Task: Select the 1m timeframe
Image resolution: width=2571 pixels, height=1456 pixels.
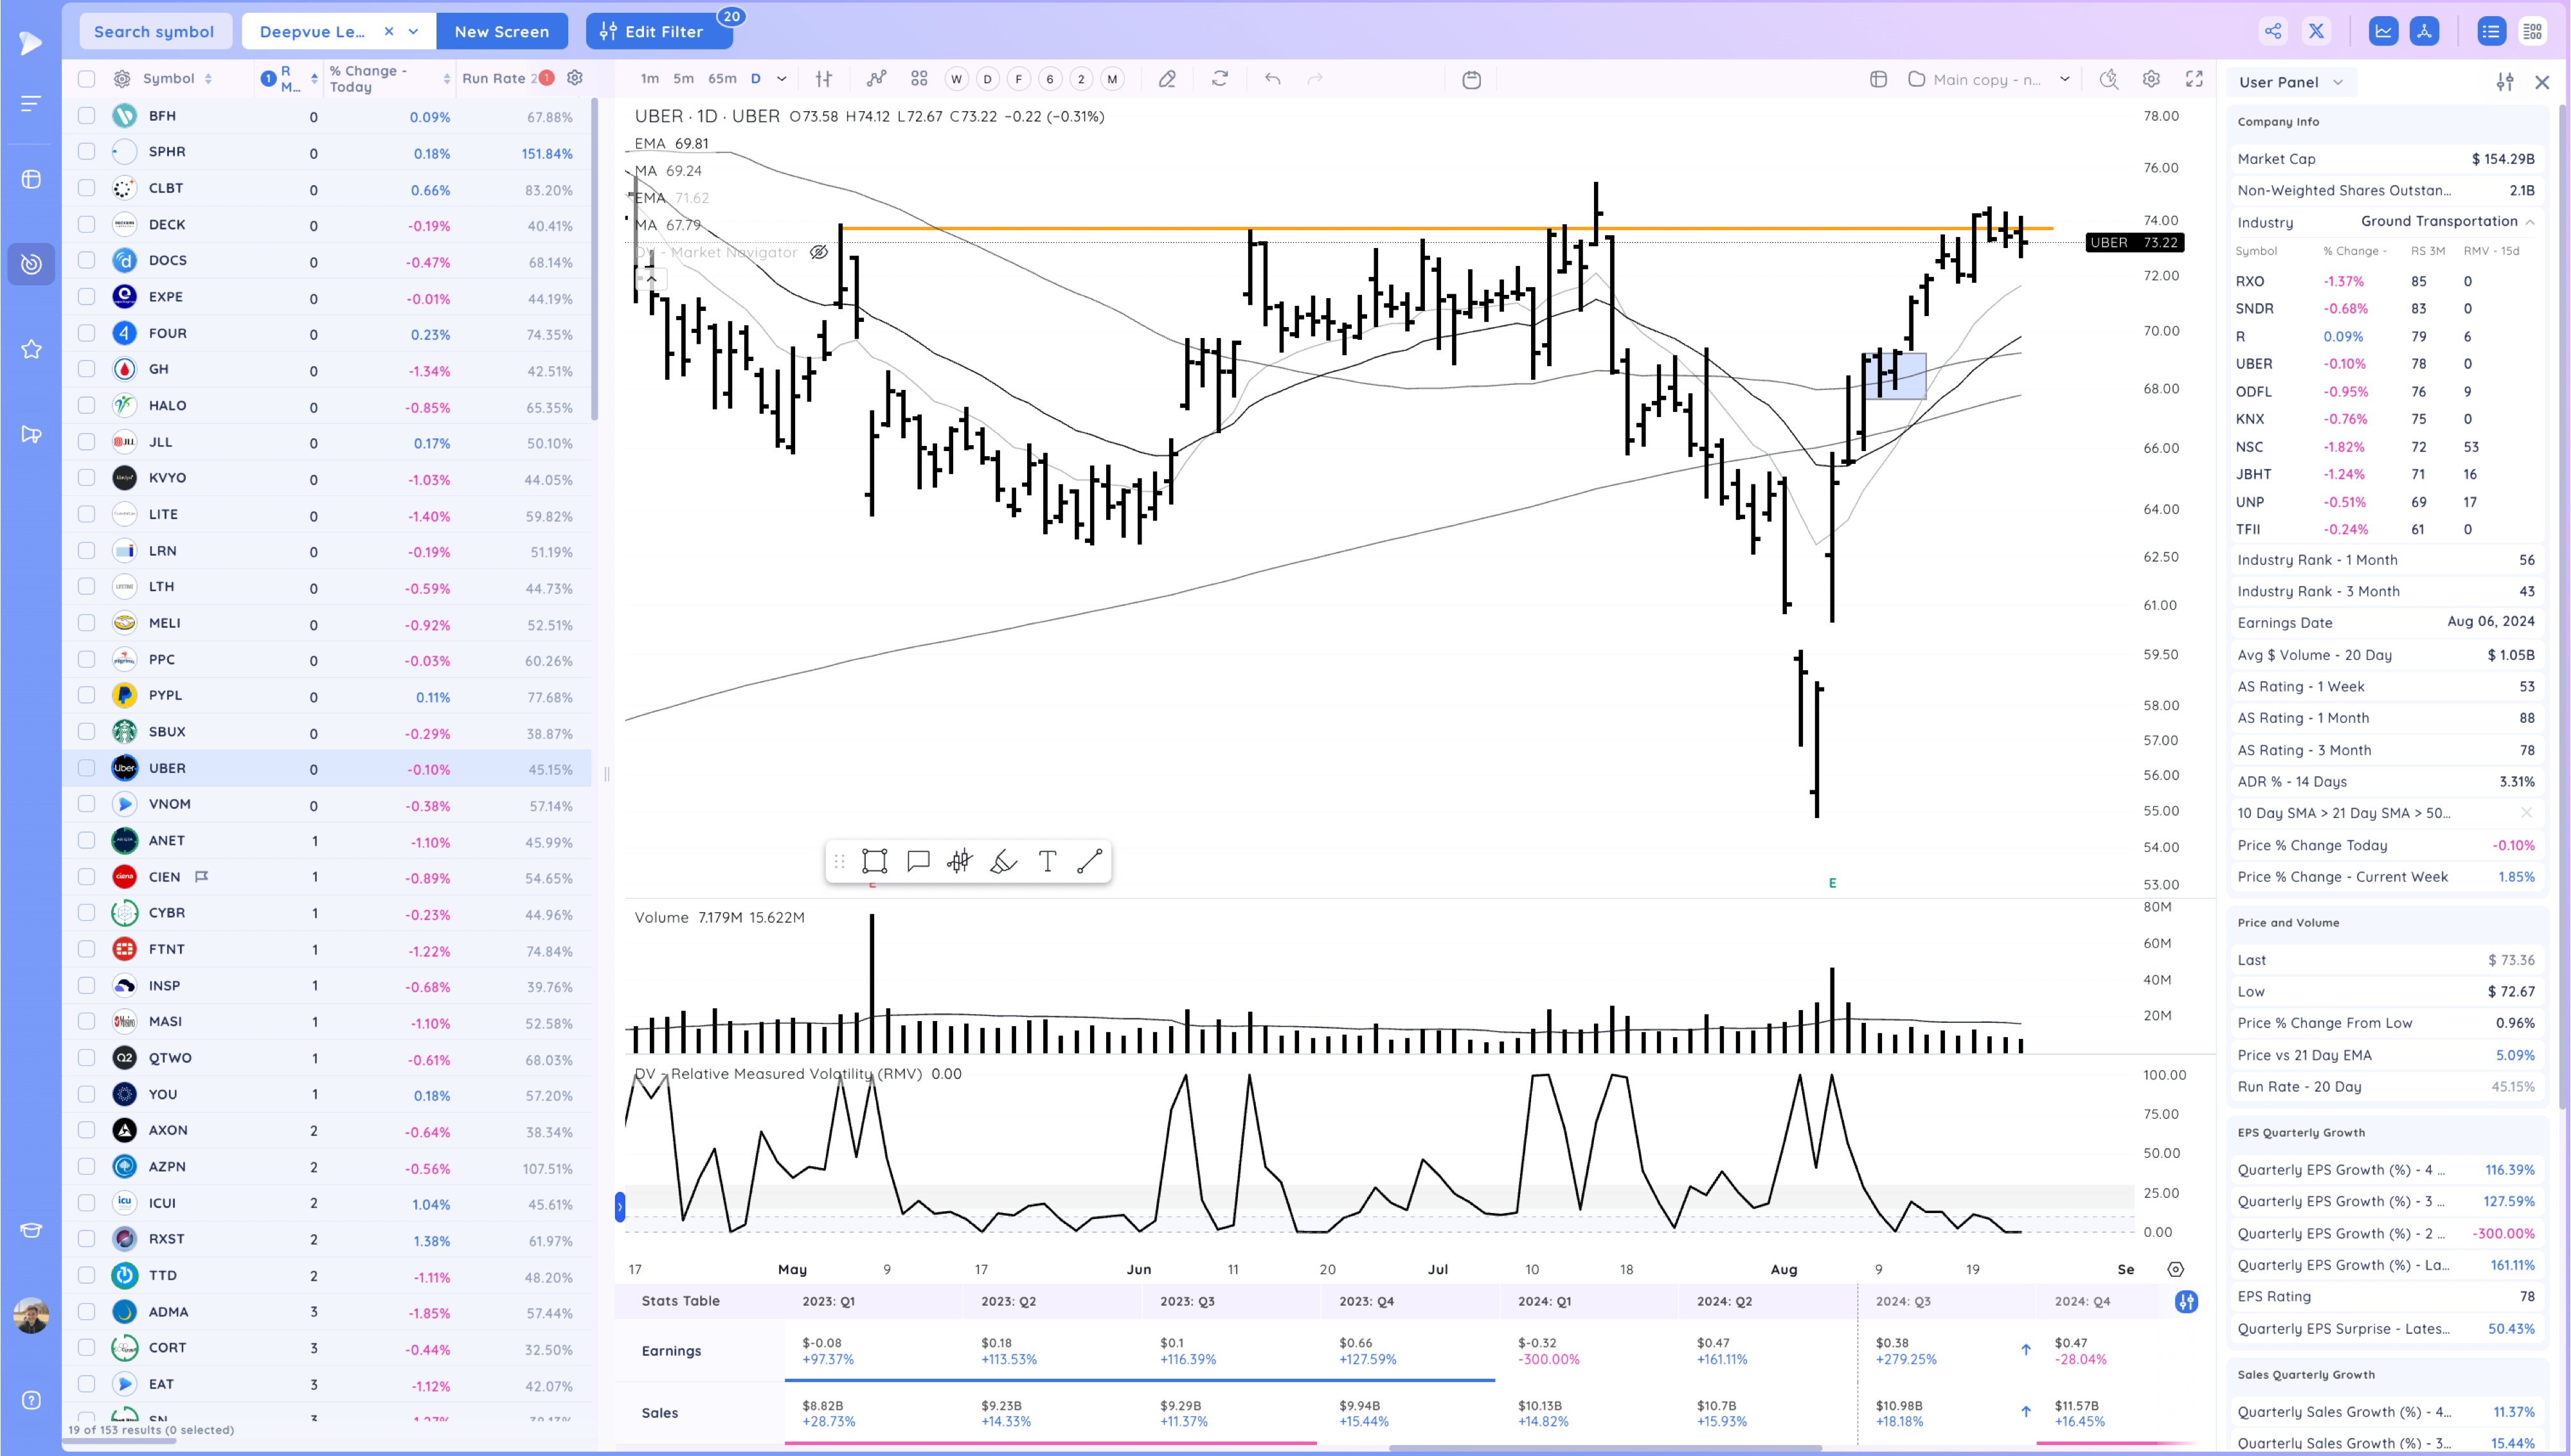Action: (x=650, y=79)
